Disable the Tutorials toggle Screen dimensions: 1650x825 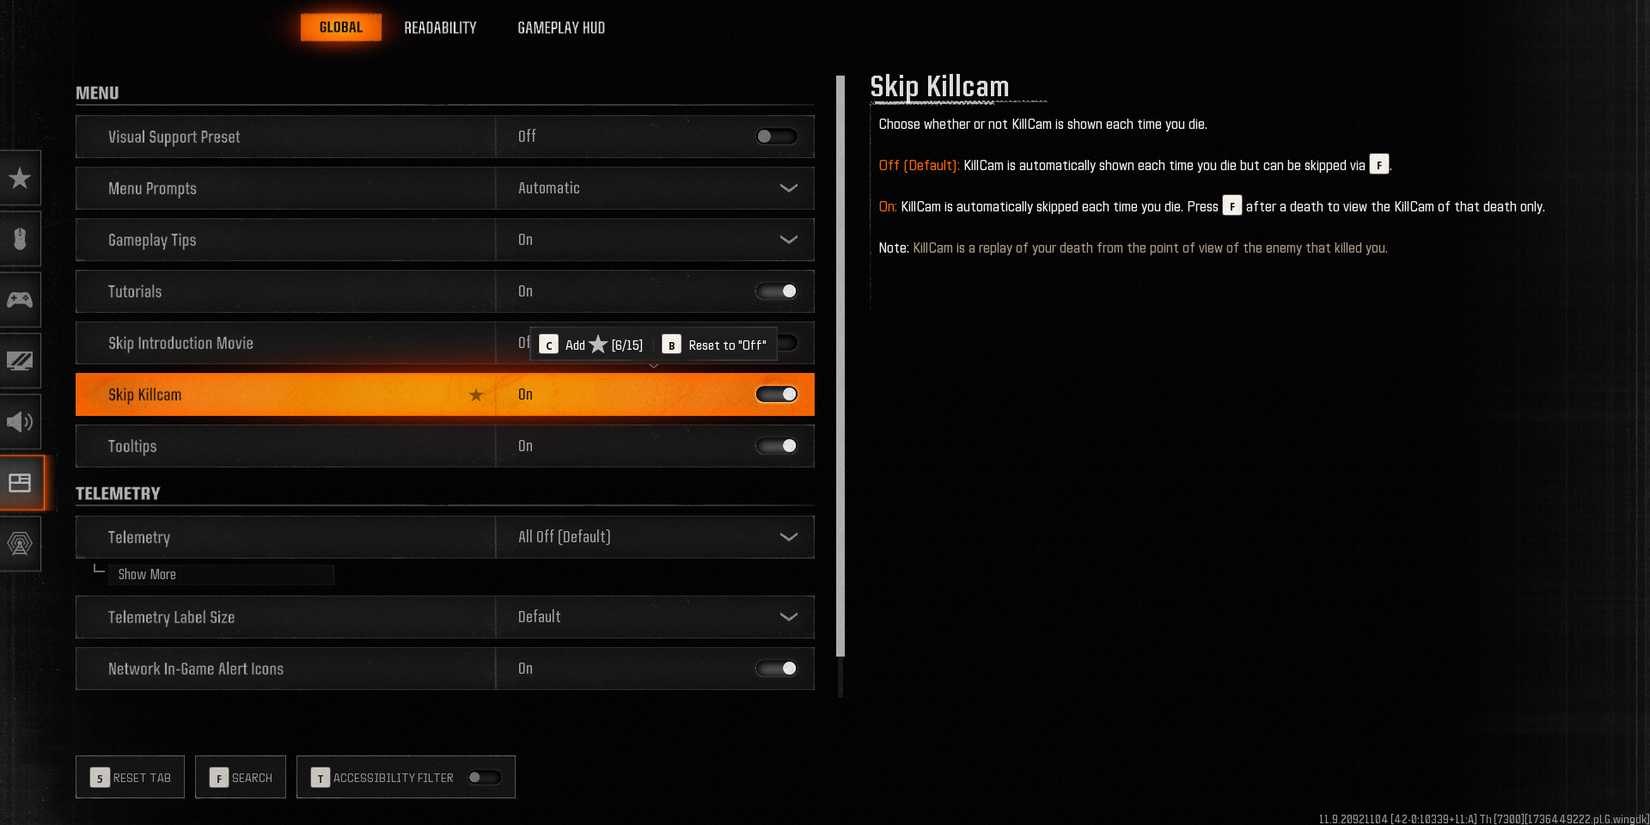(776, 292)
